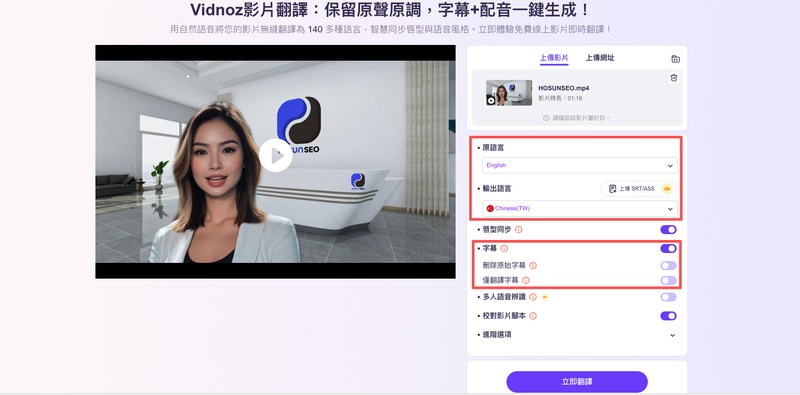
Task: Click the play icon on the uploaded video thumbnail
Action: pyautogui.click(x=491, y=101)
